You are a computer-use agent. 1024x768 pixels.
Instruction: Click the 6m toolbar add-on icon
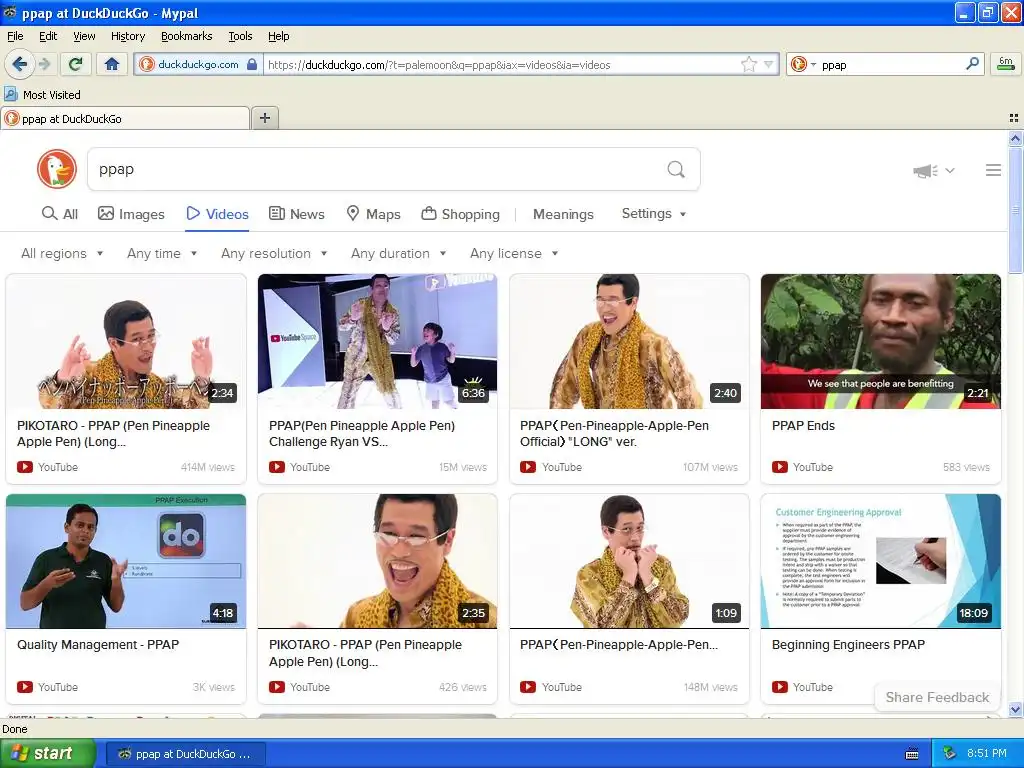(1006, 64)
